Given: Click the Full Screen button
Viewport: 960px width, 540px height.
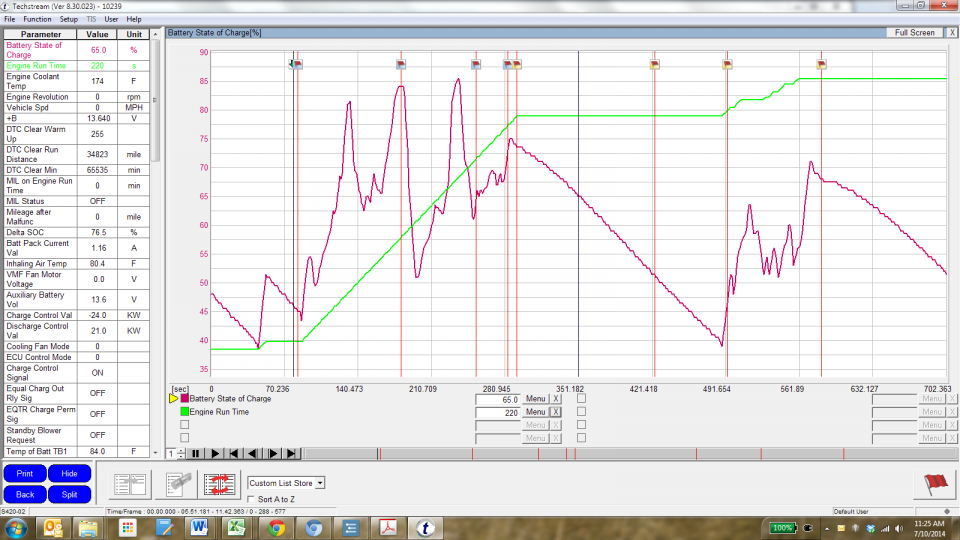Looking at the screenshot, I should click(915, 32).
